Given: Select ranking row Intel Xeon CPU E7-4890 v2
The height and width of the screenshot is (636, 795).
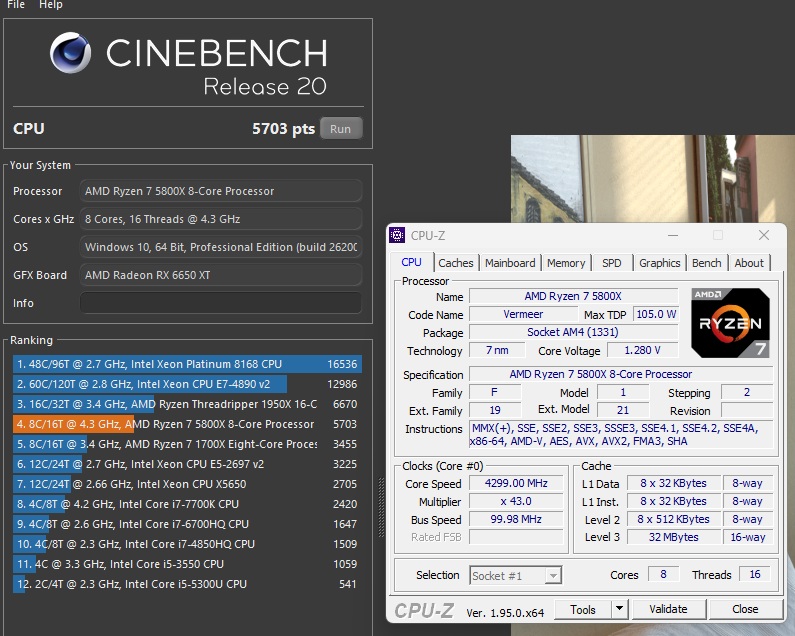Looking at the screenshot, I should pyautogui.click(x=187, y=384).
